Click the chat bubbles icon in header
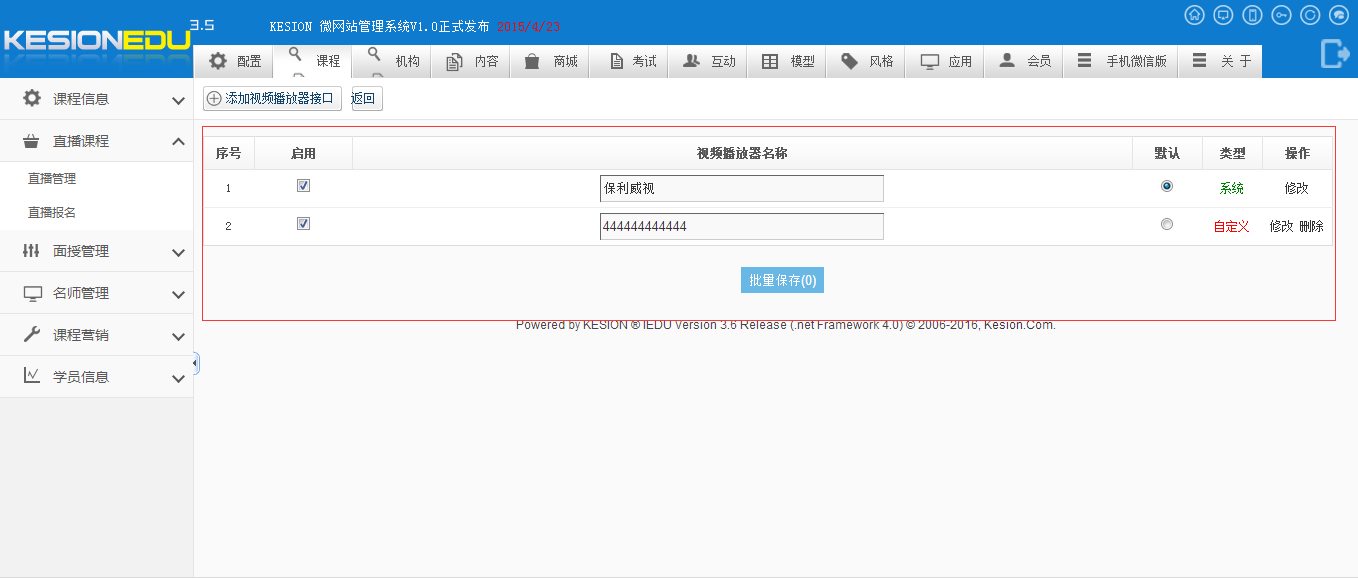1358x578 pixels. [x=1339, y=15]
